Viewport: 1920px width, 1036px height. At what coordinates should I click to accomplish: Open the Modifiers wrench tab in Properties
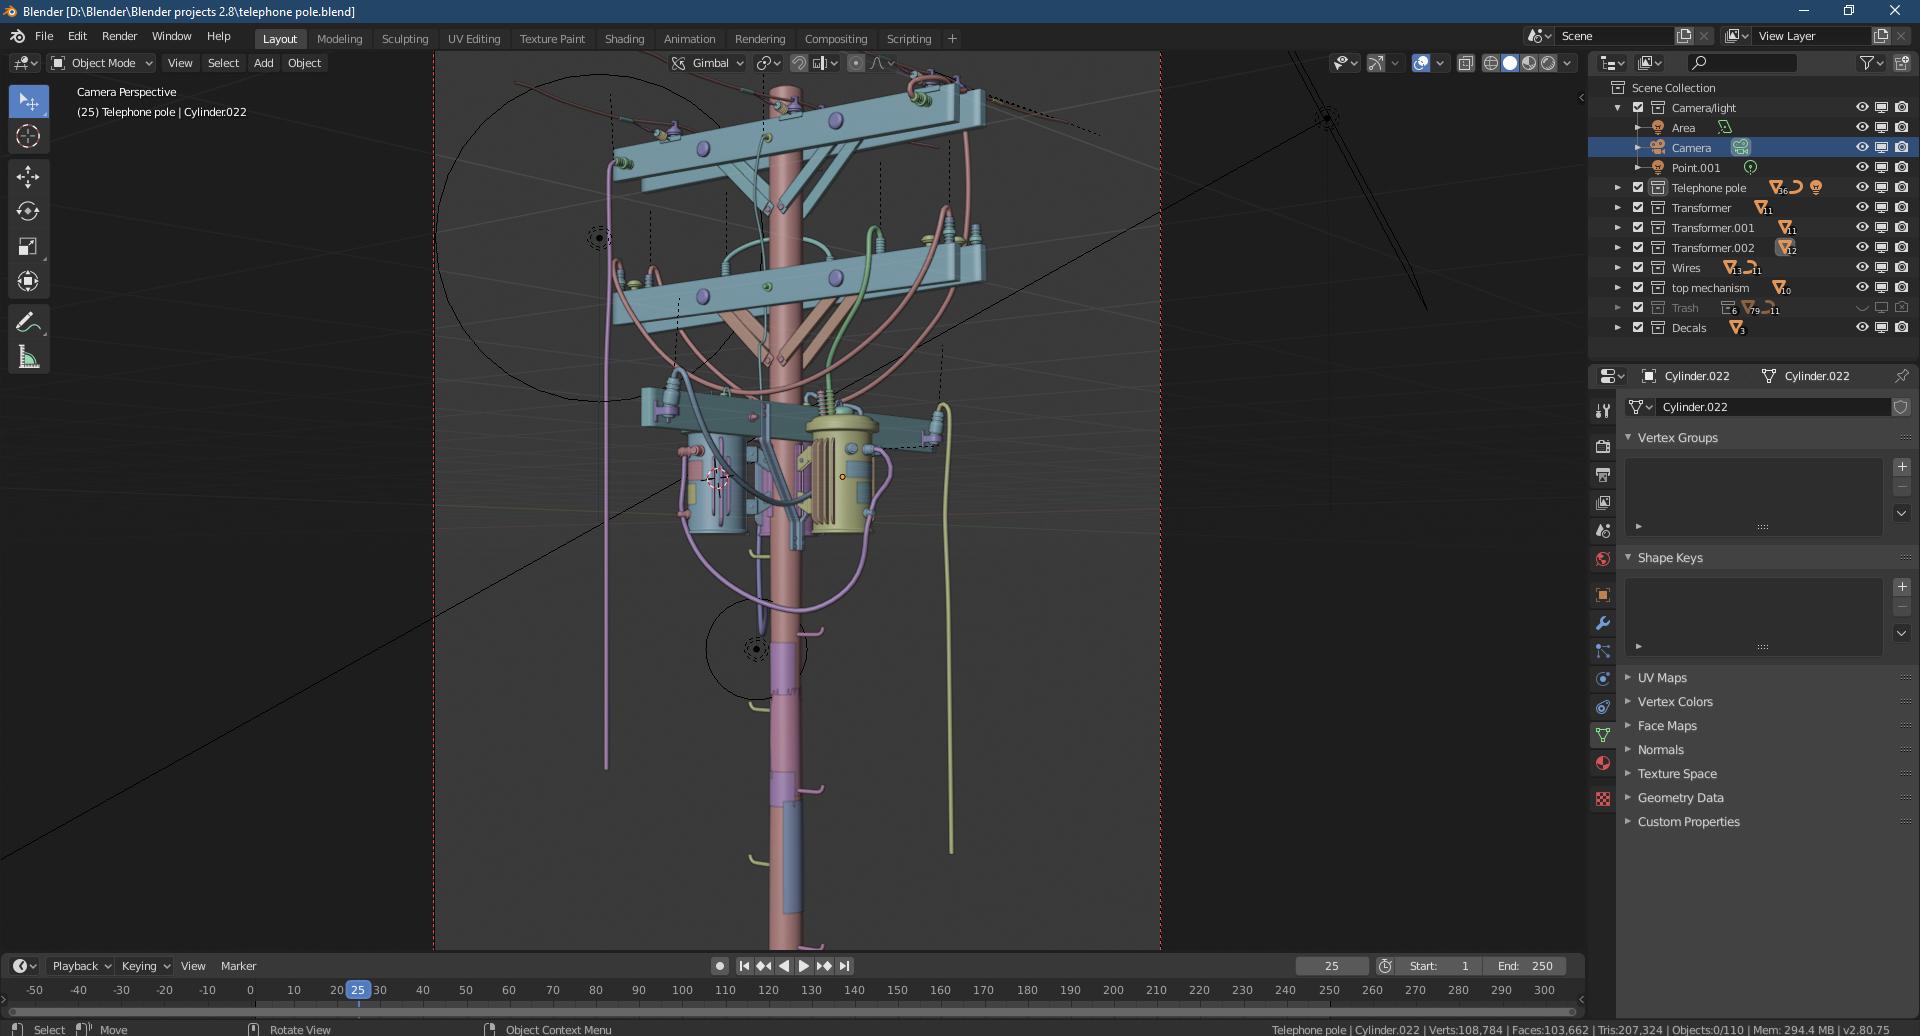(1603, 623)
